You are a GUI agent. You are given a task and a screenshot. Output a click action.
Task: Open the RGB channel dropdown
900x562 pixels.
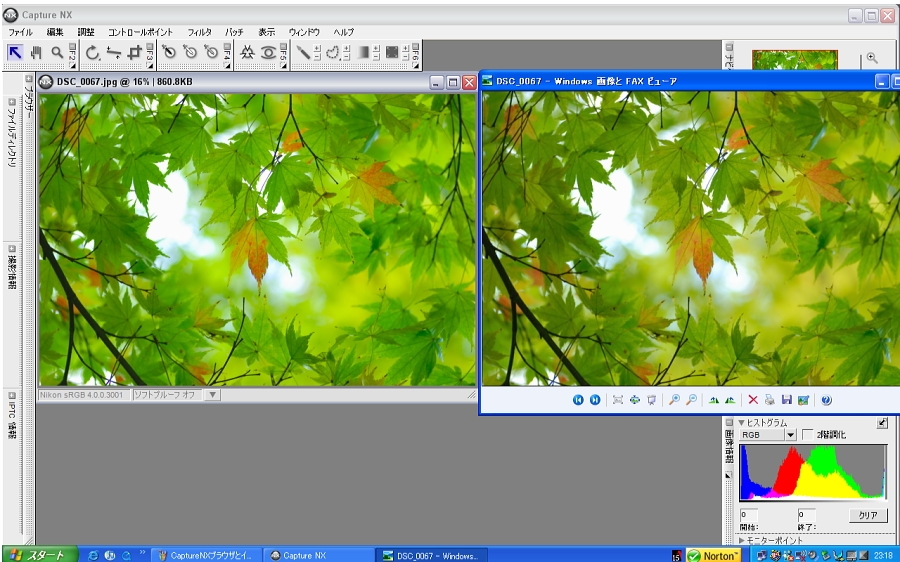[790, 435]
